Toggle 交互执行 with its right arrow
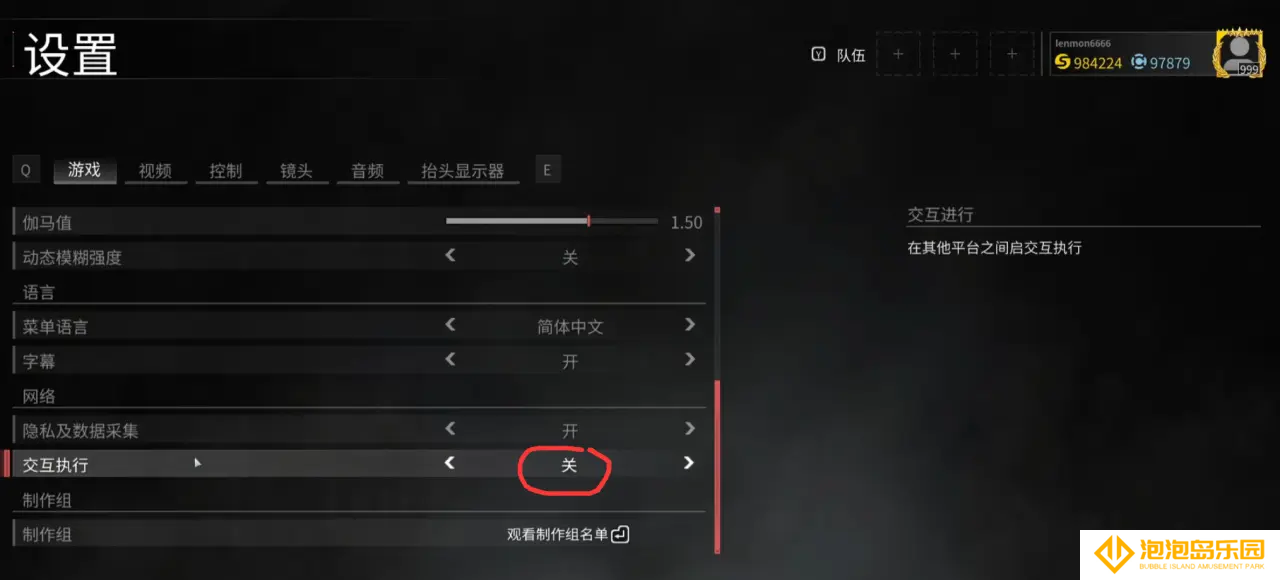 click(x=689, y=463)
